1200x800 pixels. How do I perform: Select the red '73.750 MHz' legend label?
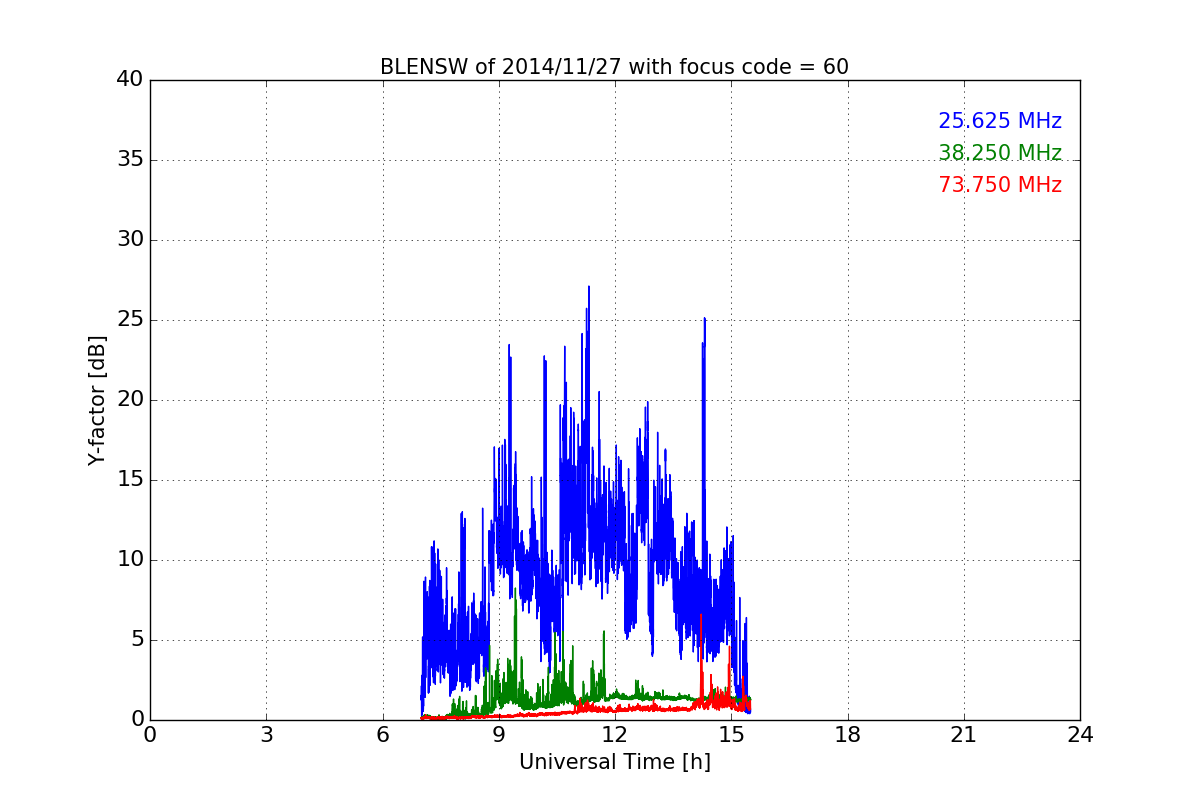(1000, 185)
